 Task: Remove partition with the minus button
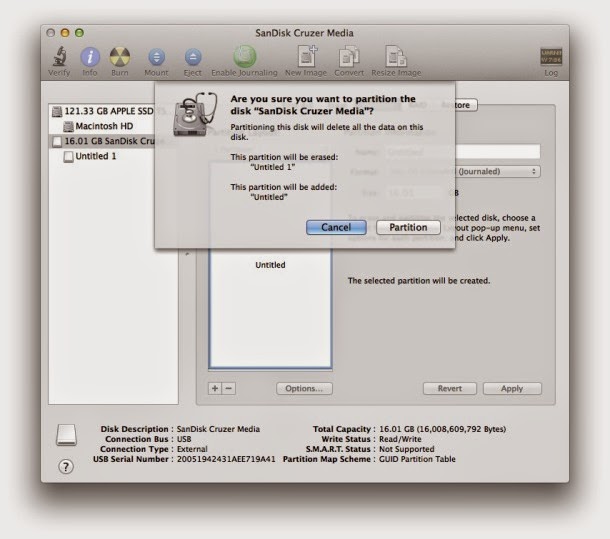point(229,388)
